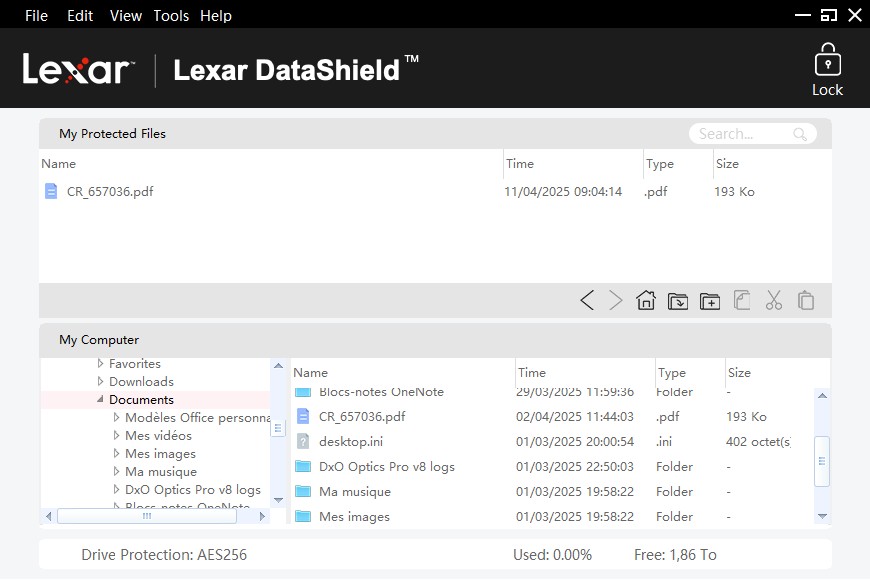
Task: Click DxO Optics Pro v8 logs folder icon
Action: tap(303, 466)
